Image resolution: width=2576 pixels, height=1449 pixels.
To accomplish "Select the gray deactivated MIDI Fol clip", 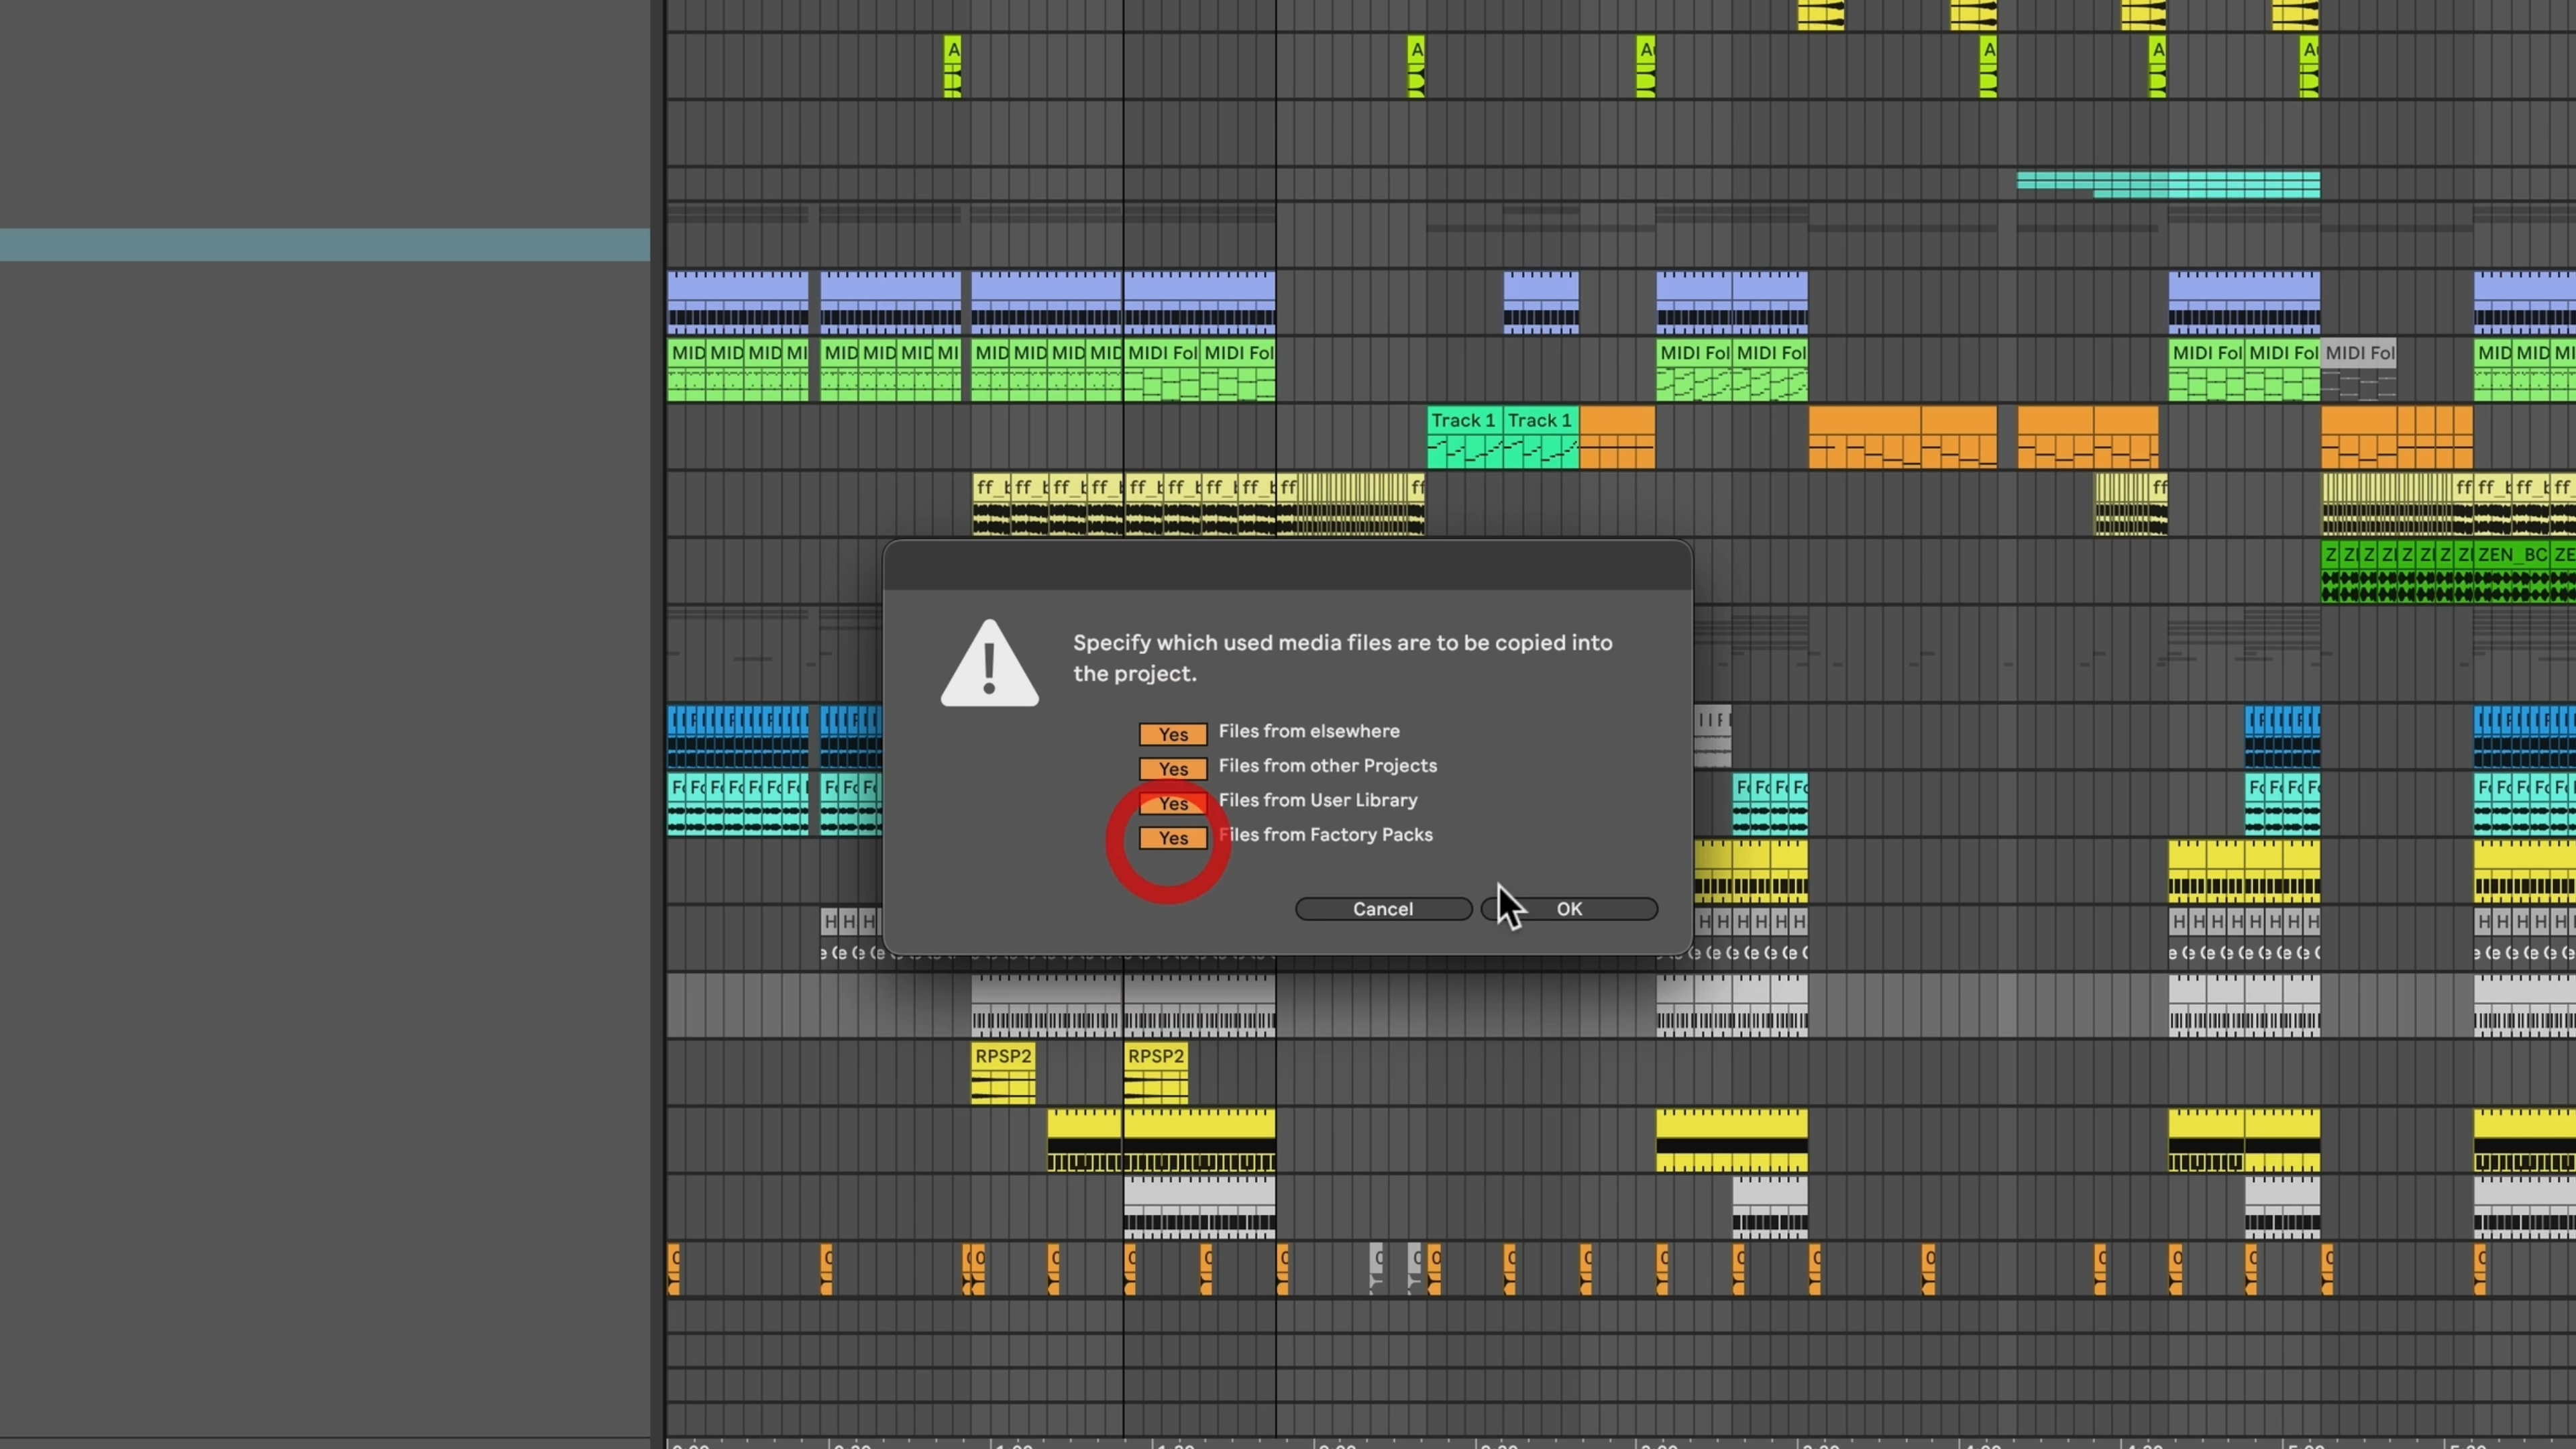I will pyautogui.click(x=2358, y=370).
